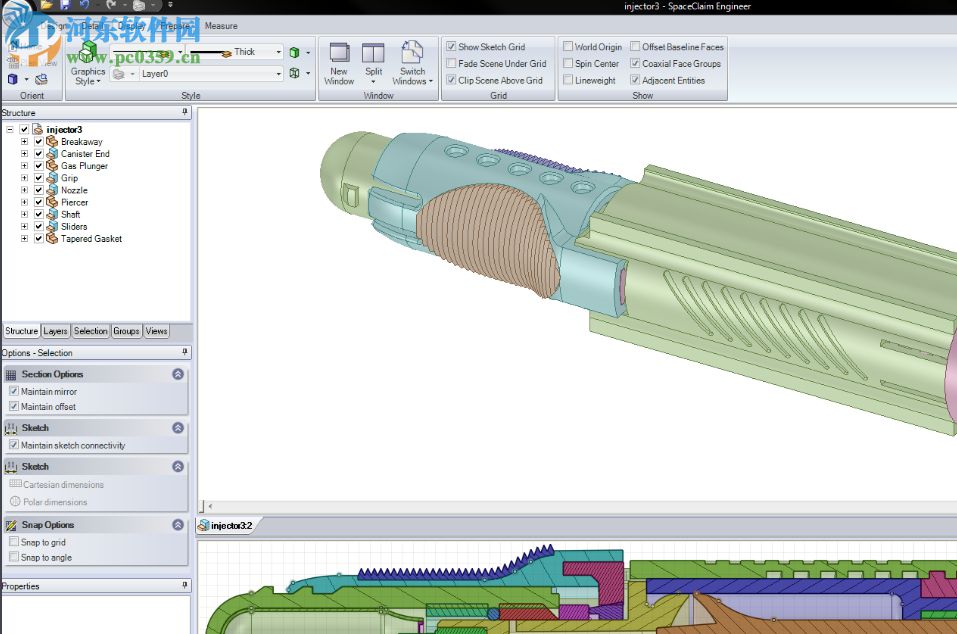Screen dimensions: 957x634
Task: Open the Layer0 layer dropdown
Action: pos(279,74)
